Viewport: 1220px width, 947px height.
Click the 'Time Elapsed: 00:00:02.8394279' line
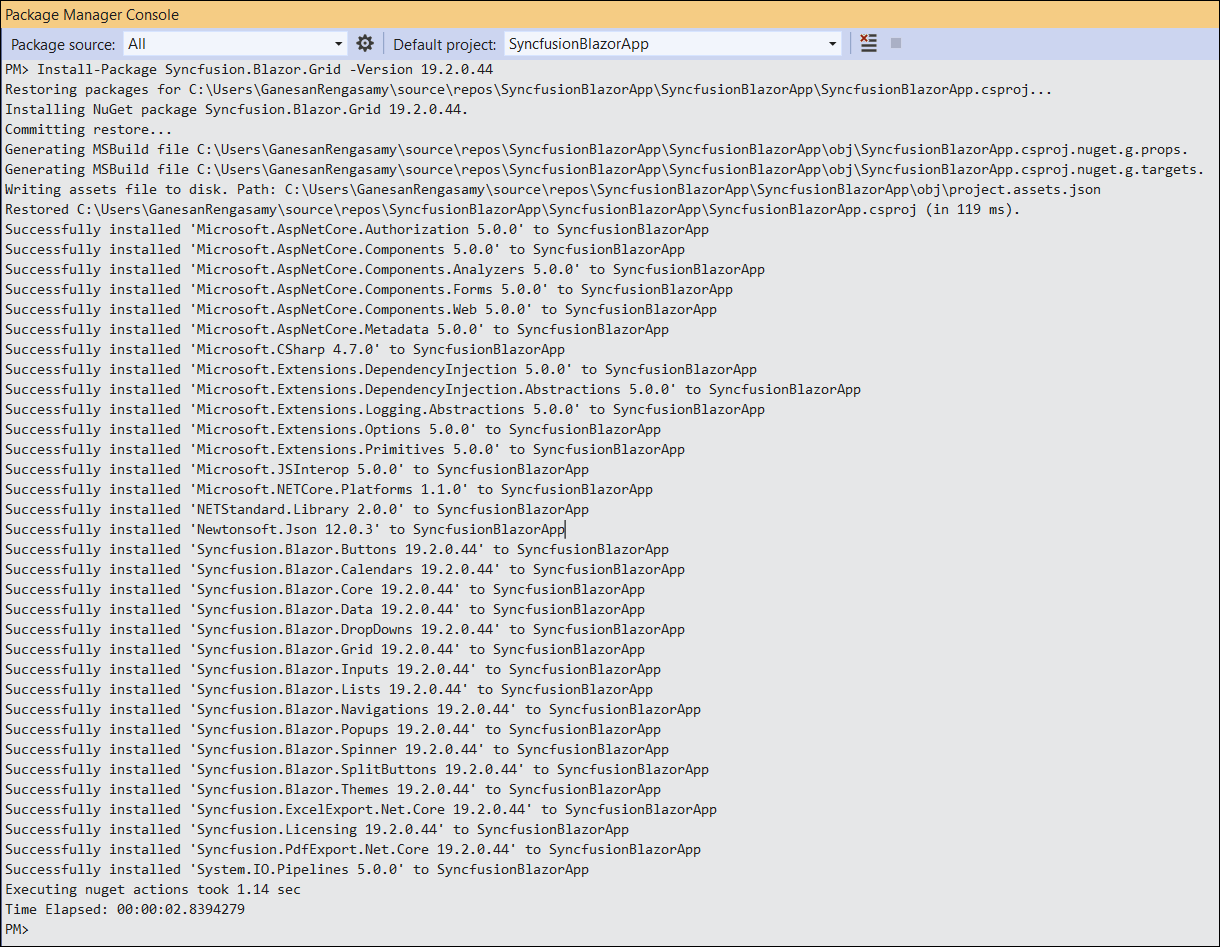[125, 909]
